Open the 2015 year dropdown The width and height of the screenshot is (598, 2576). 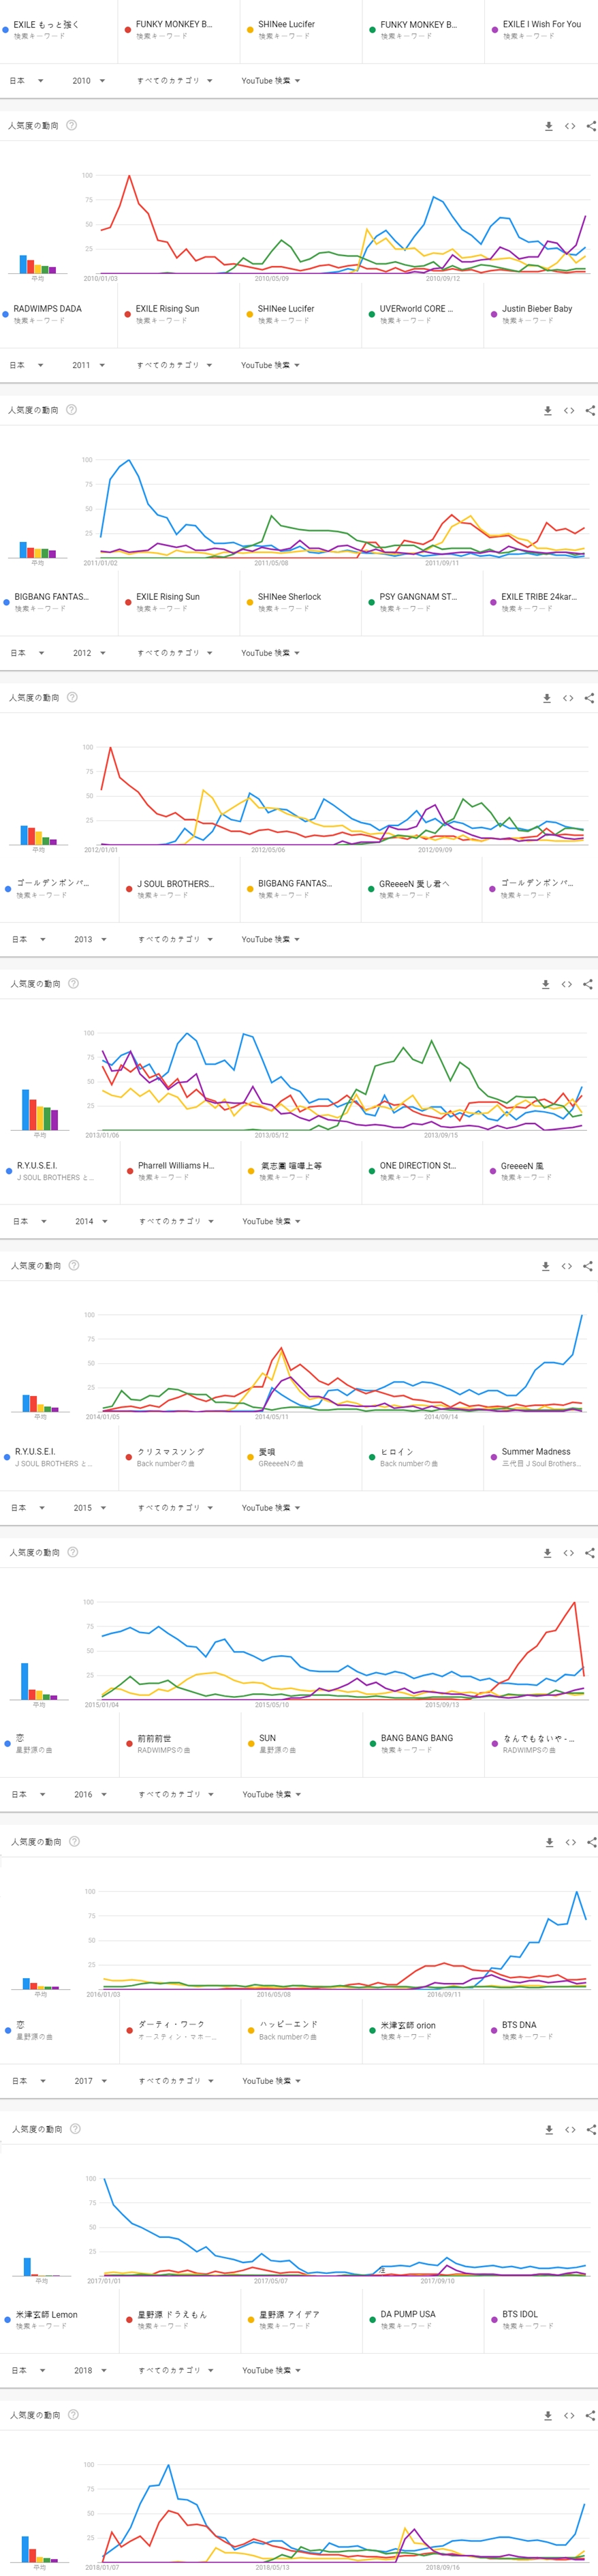coord(90,1508)
